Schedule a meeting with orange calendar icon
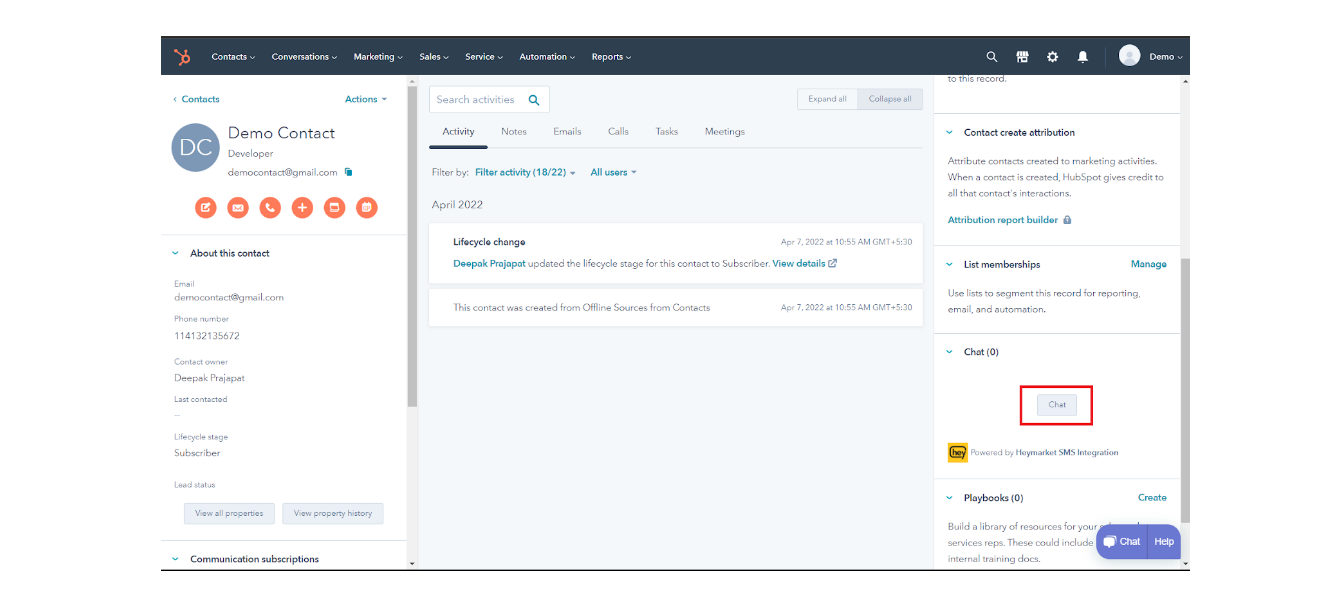 click(x=367, y=208)
